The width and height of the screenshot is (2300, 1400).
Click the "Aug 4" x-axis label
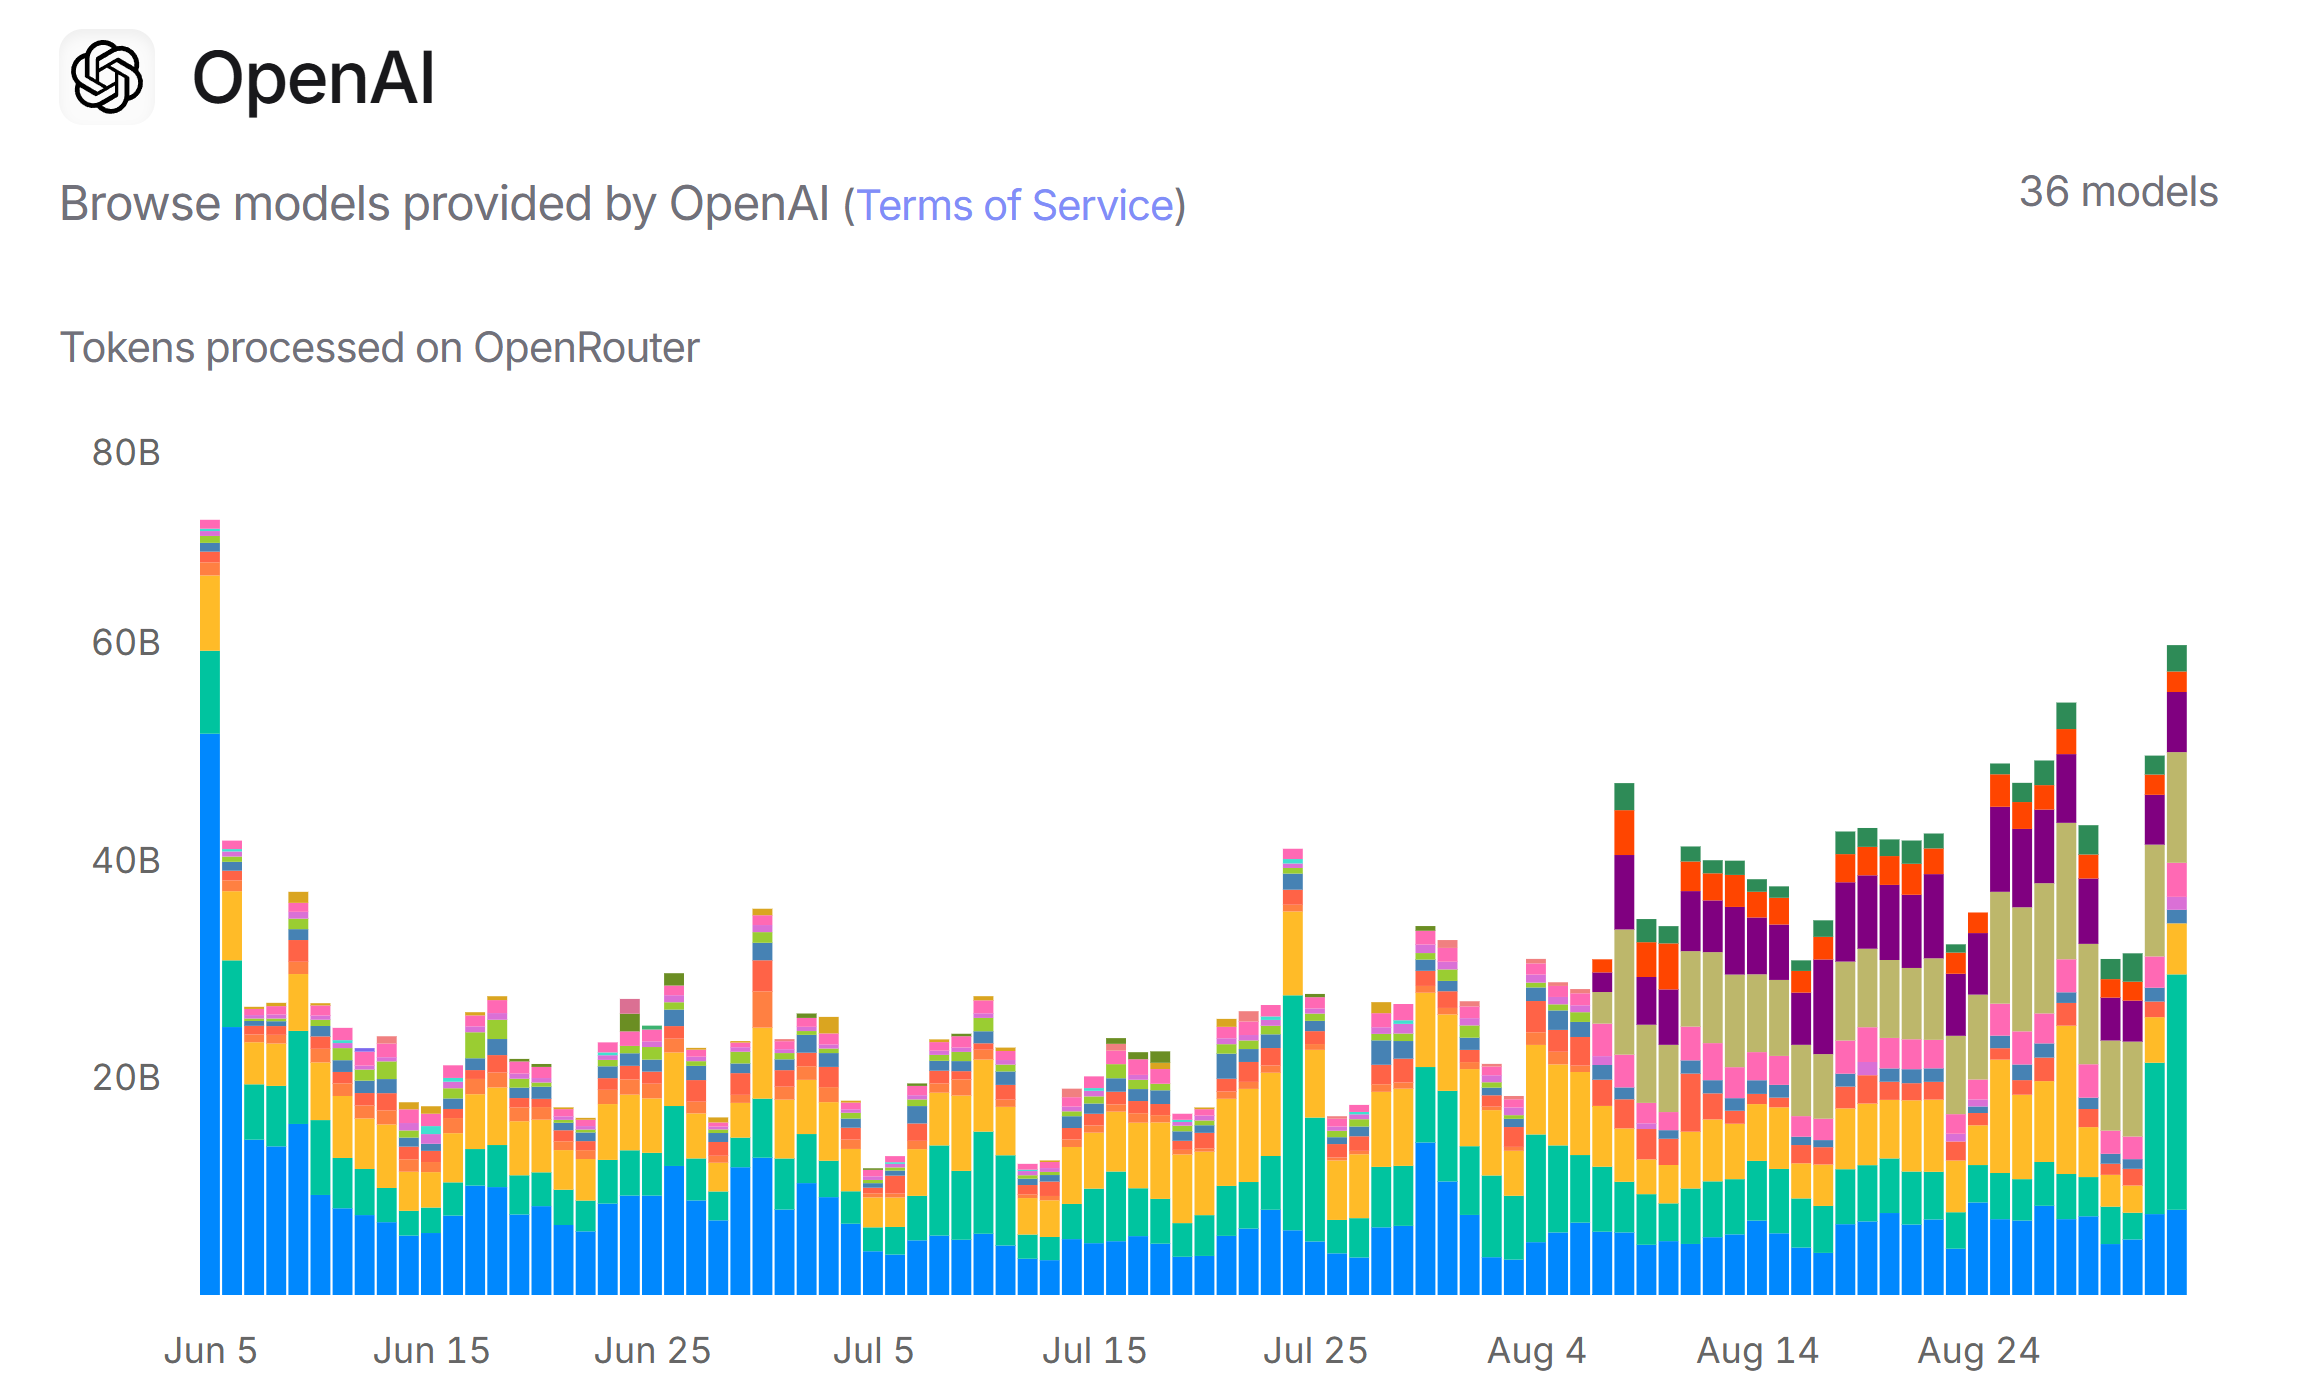[x=1536, y=1351]
